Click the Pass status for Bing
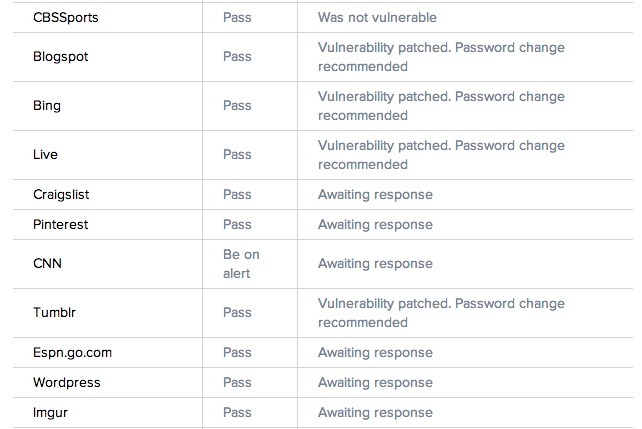The width and height of the screenshot is (642, 429). (237, 106)
